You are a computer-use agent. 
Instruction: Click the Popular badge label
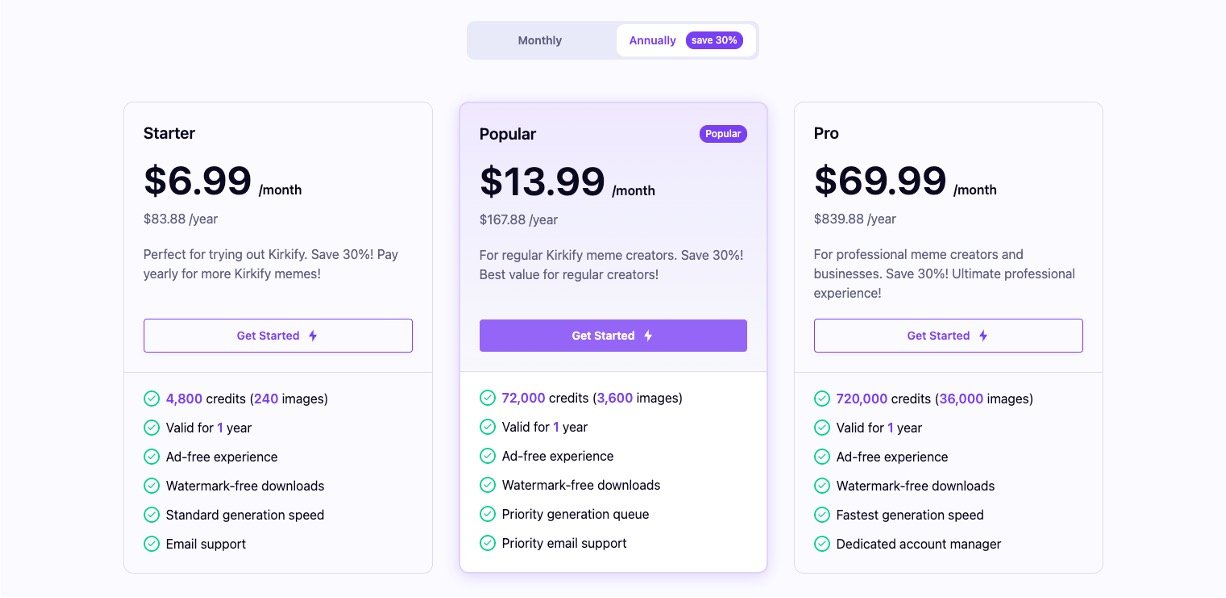(x=723, y=134)
